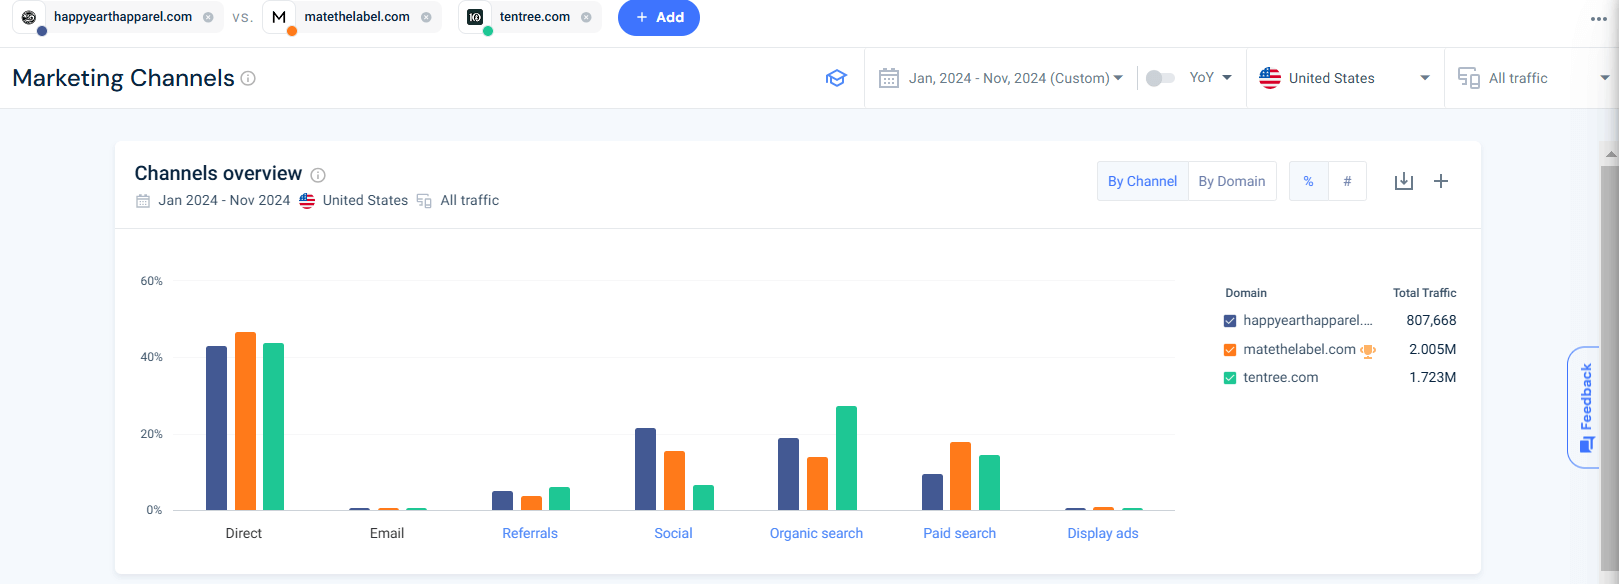Viewport: 1619px width, 584px height.
Task: Click the matethelabel.com M logo icon
Action: point(279,17)
